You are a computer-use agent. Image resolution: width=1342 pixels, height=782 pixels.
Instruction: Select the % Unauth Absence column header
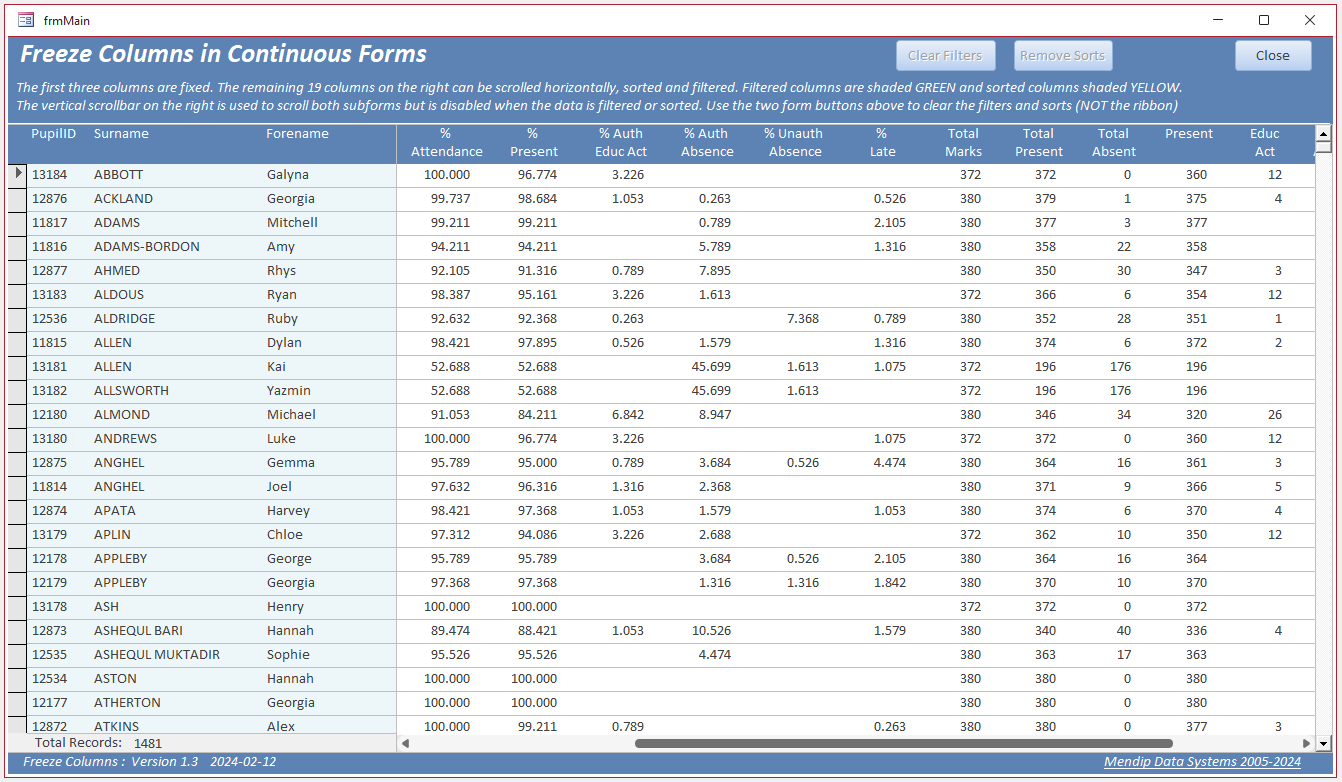[x=794, y=143]
